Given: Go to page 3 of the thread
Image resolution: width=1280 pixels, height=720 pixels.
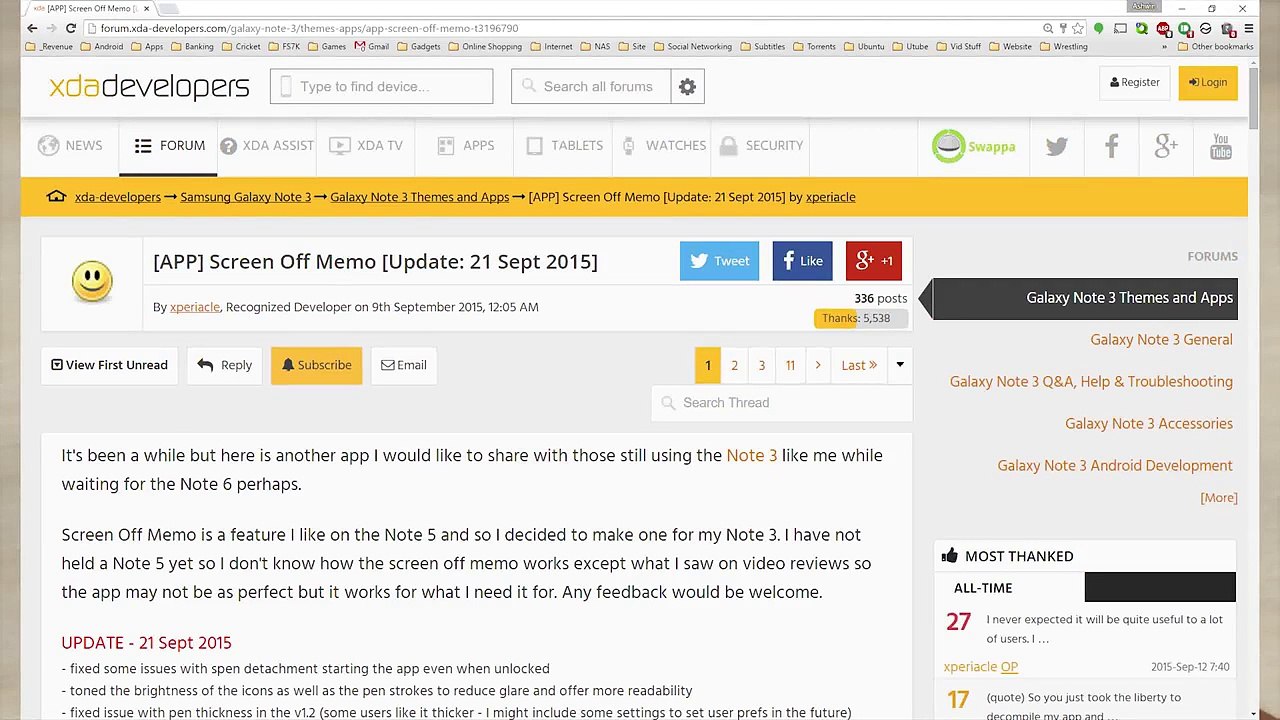Looking at the screenshot, I should 761,365.
